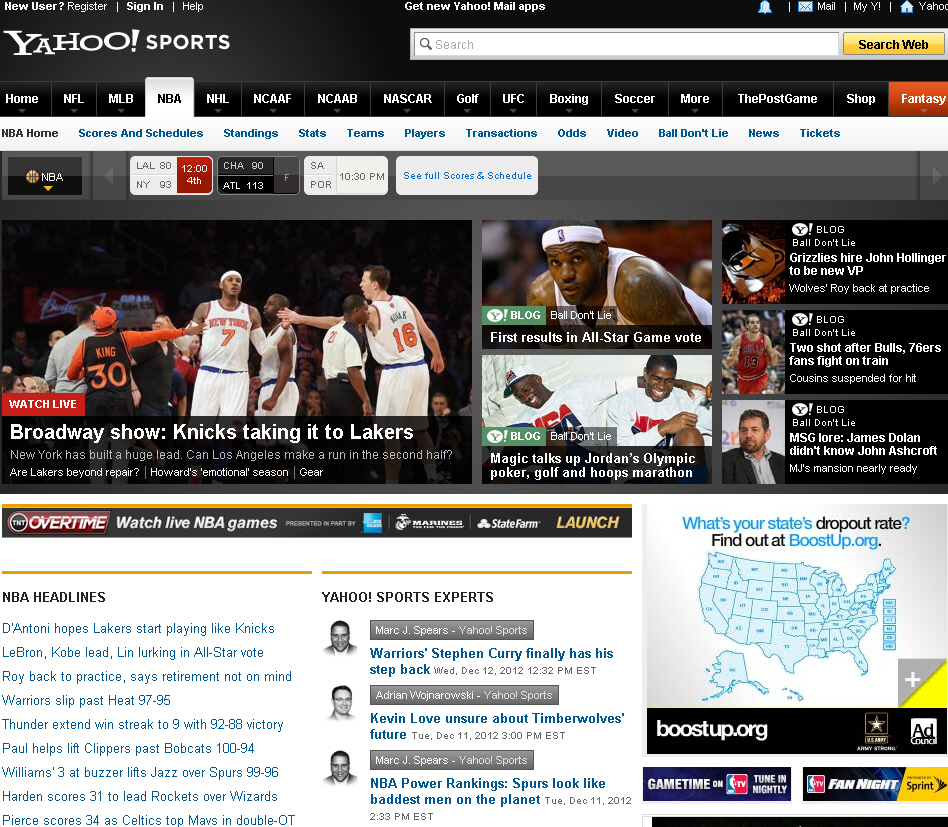Open NBA TV Fan Night Sprint banner
Screen dimensions: 948x827
[x=875, y=784]
